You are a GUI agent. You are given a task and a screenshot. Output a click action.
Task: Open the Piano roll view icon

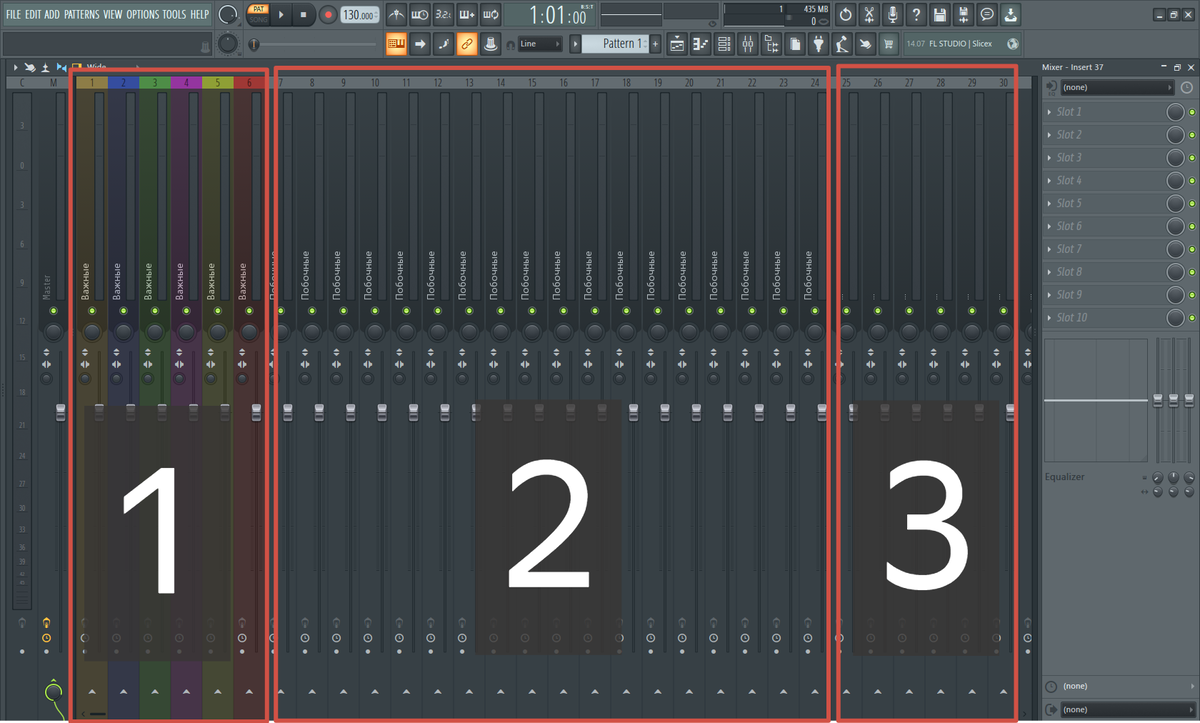pos(700,44)
